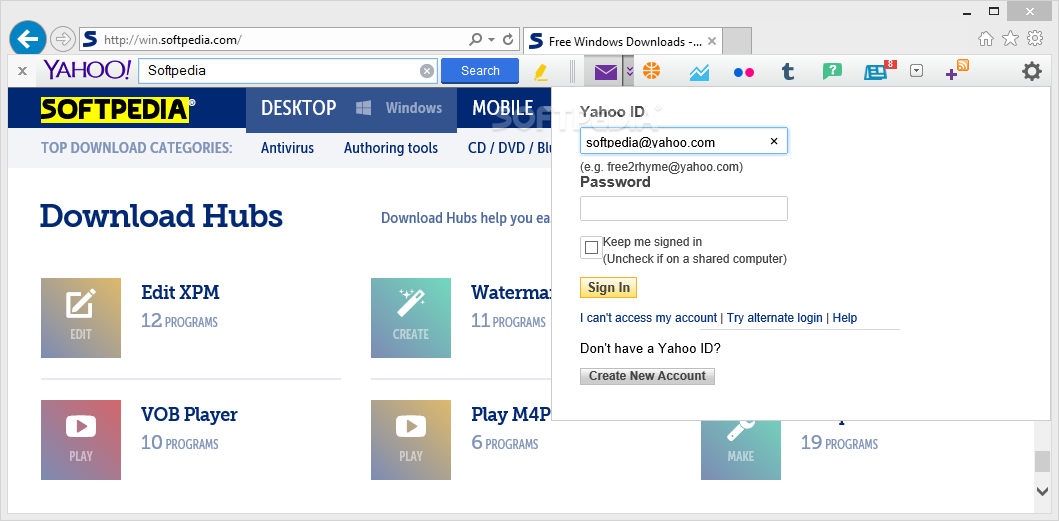1059x521 pixels.
Task: Open Yahoo Answers question bubble icon
Action: point(832,72)
